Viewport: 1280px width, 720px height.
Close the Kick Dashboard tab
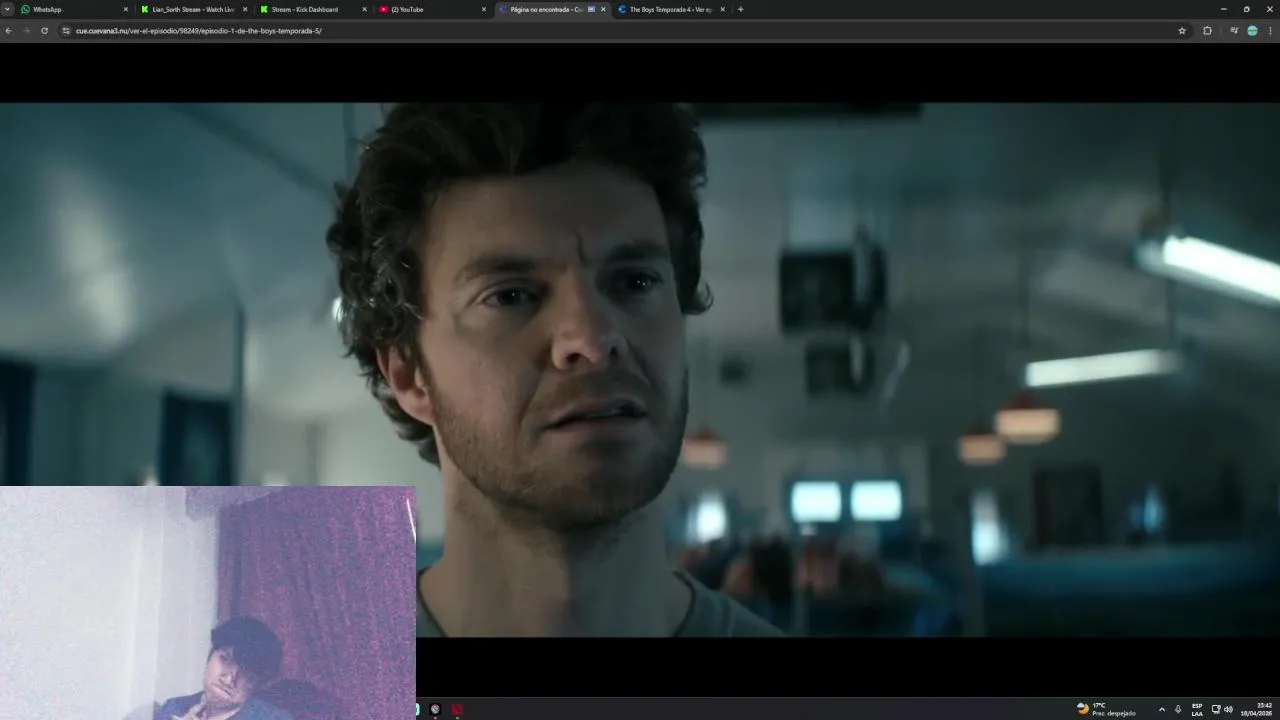coord(364,9)
